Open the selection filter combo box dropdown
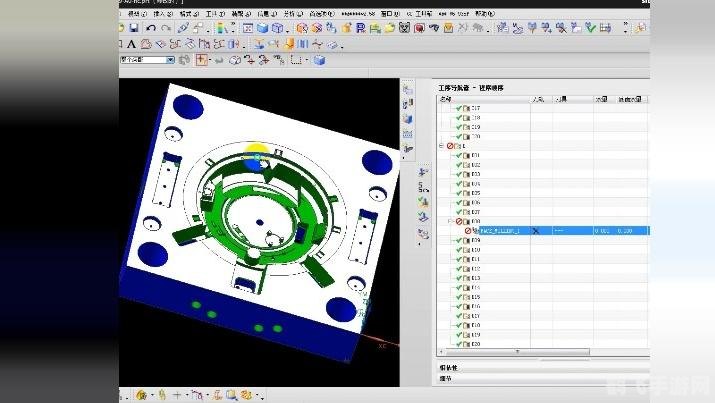Screen dimensions: 715x403 pyautogui.click(x=170, y=60)
